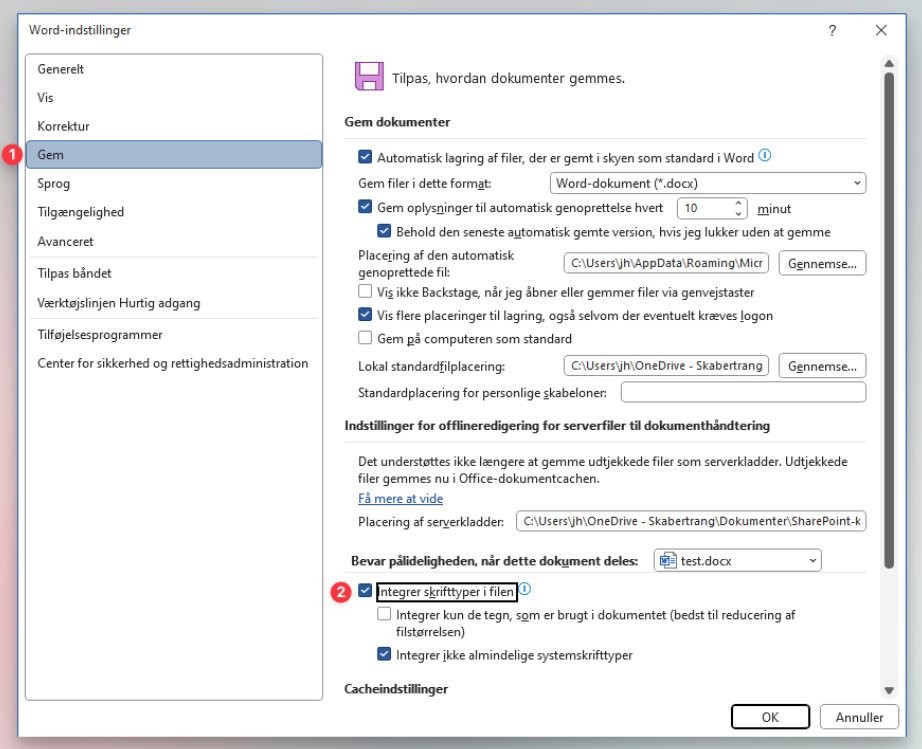Click the purple floppy disk save icon
Viewport: 922px width, 749px height.
coord(371,76)
